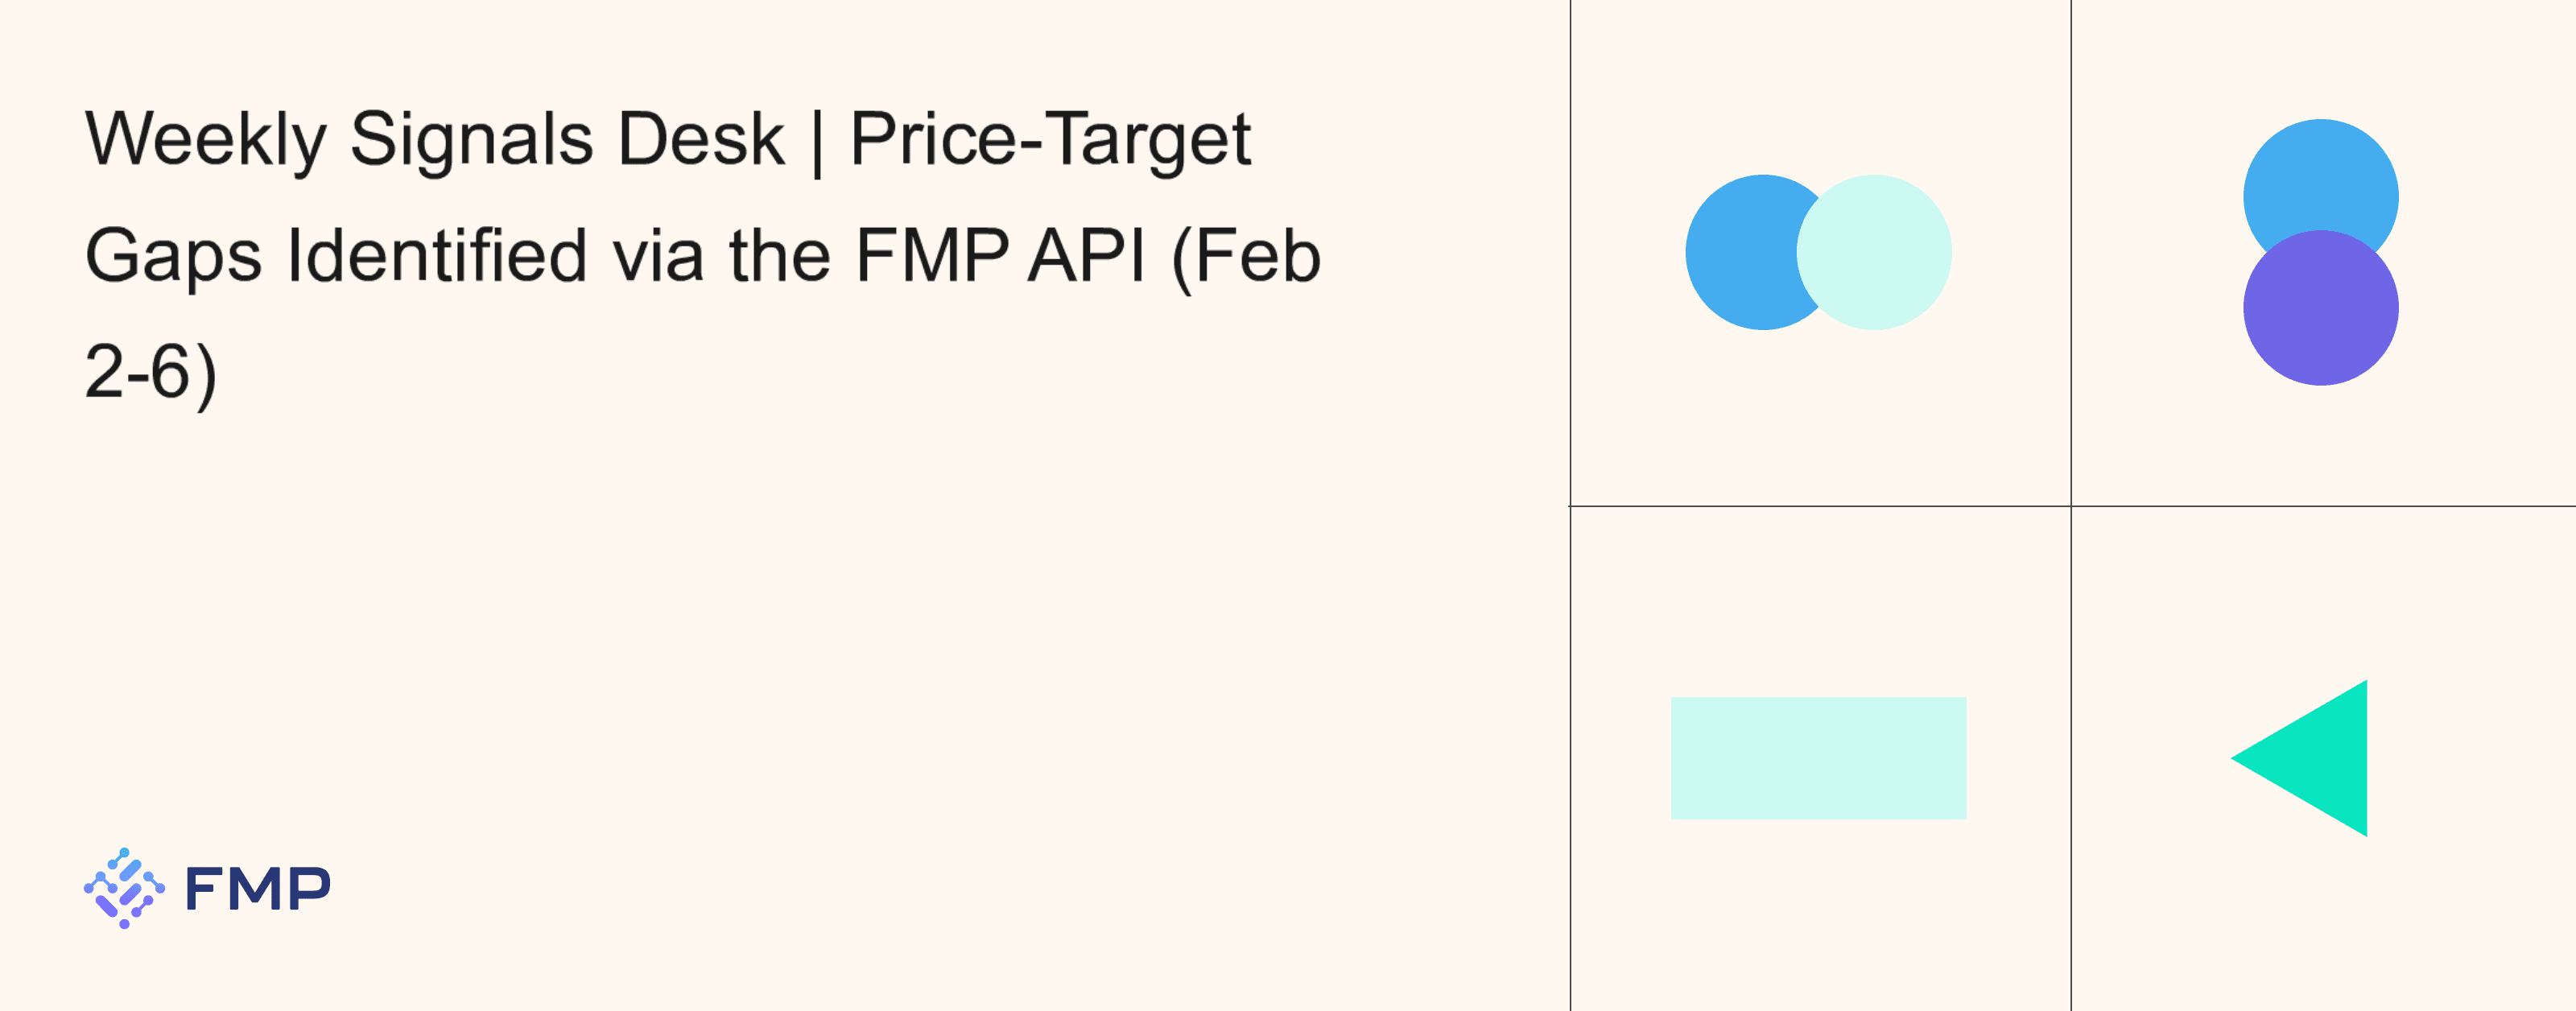The image size is (2576, 1011).
Task: Click the pipe separator in the headline
Action: (817, 142)
